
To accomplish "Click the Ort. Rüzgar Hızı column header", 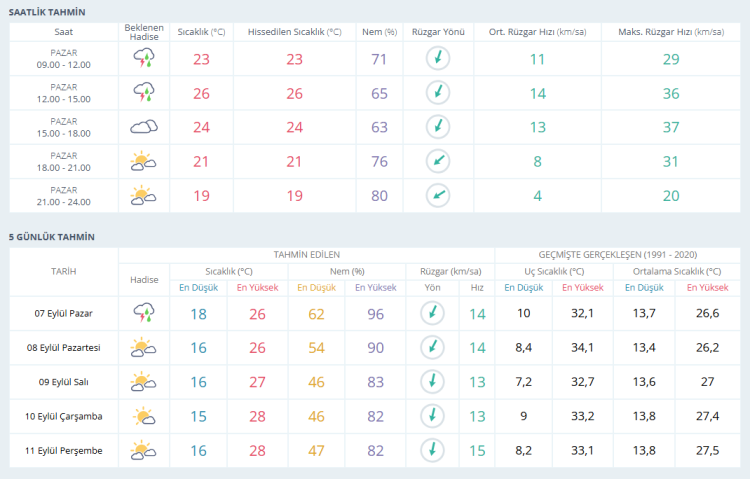I will click(x=537, y=32).
